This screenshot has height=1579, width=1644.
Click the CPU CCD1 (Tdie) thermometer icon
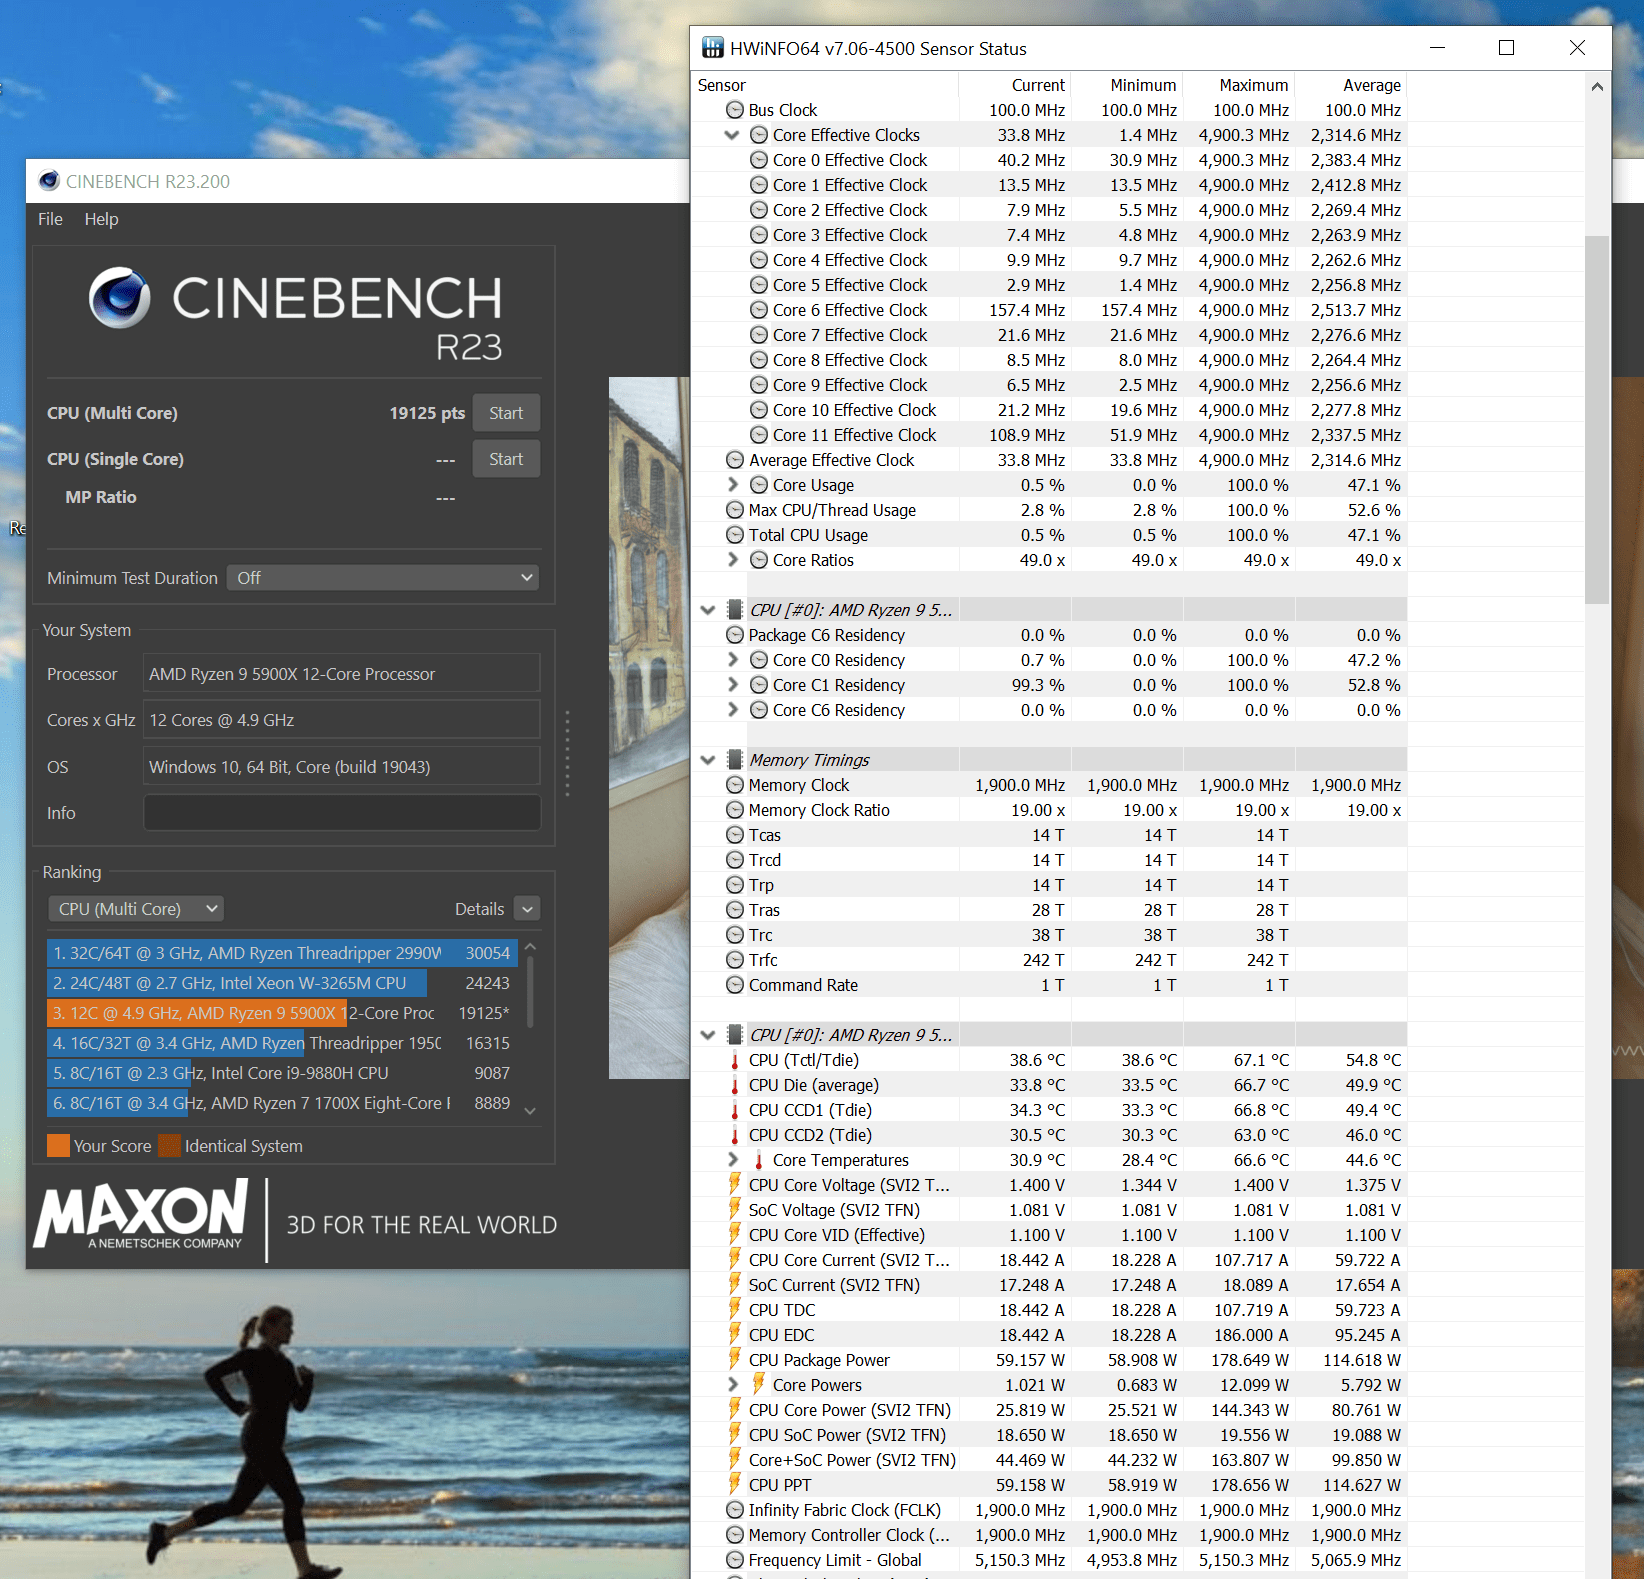[735, 1110]
